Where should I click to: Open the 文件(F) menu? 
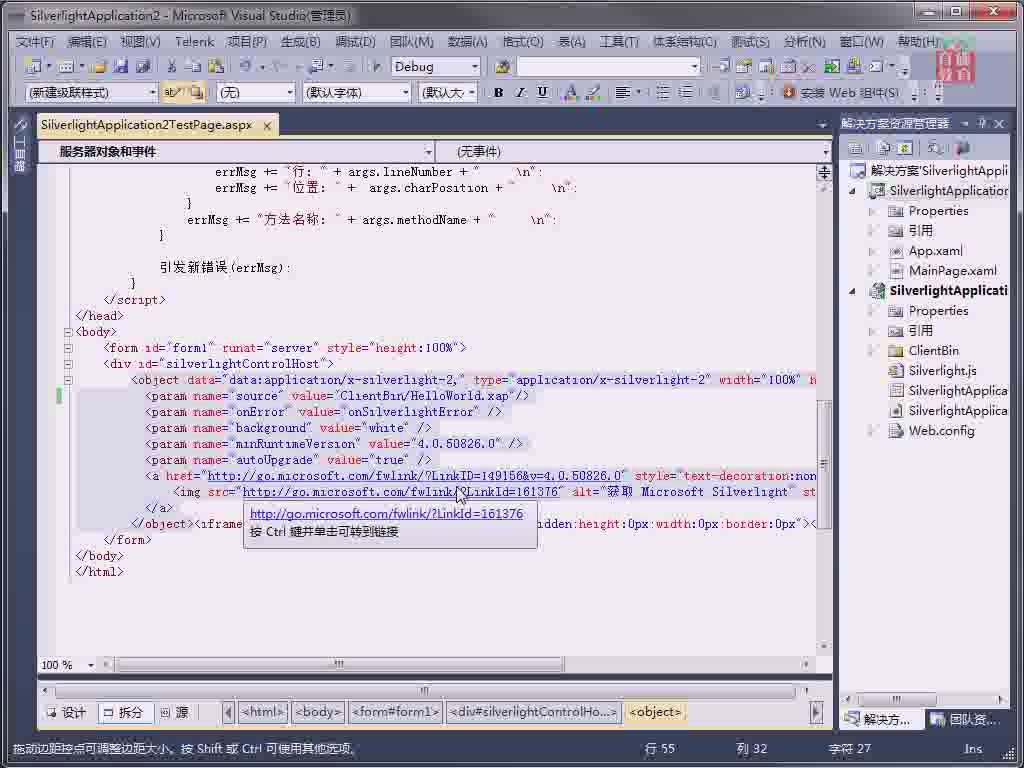pyautogui.click(x=35, y=42)
